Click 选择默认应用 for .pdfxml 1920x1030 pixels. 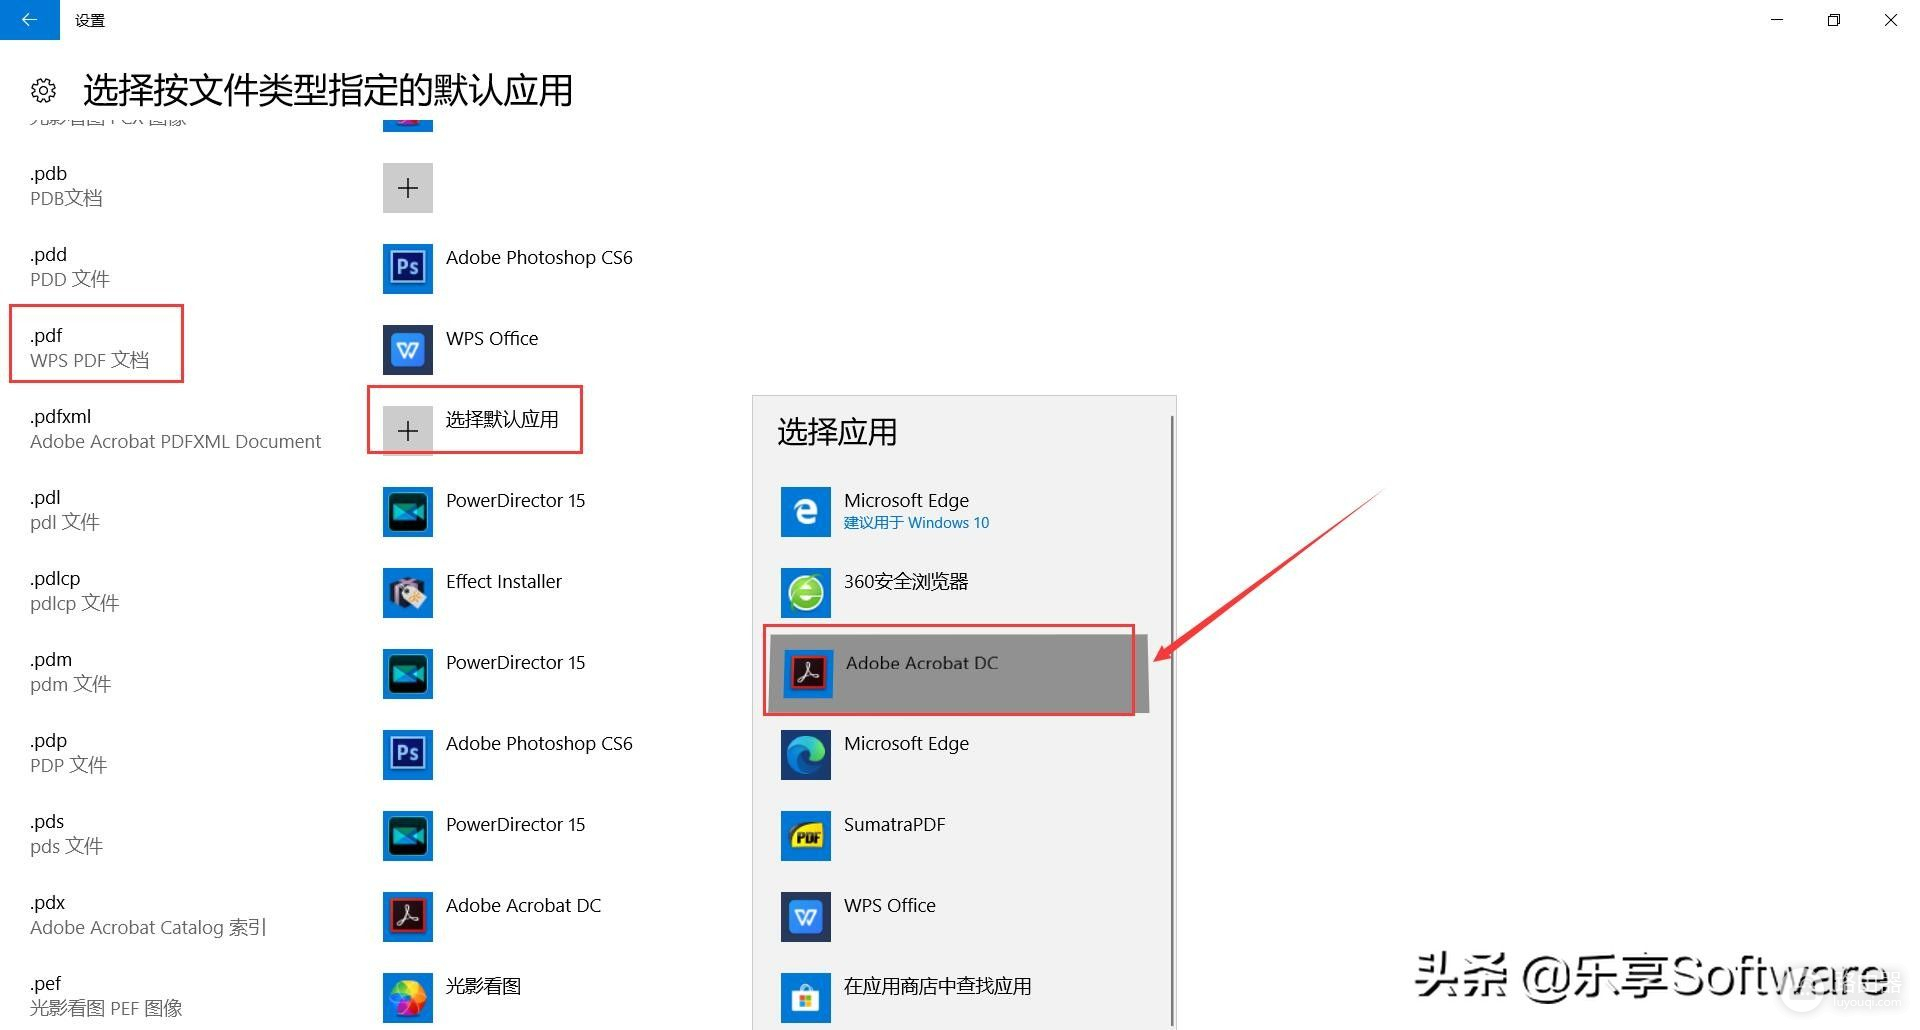473,431
